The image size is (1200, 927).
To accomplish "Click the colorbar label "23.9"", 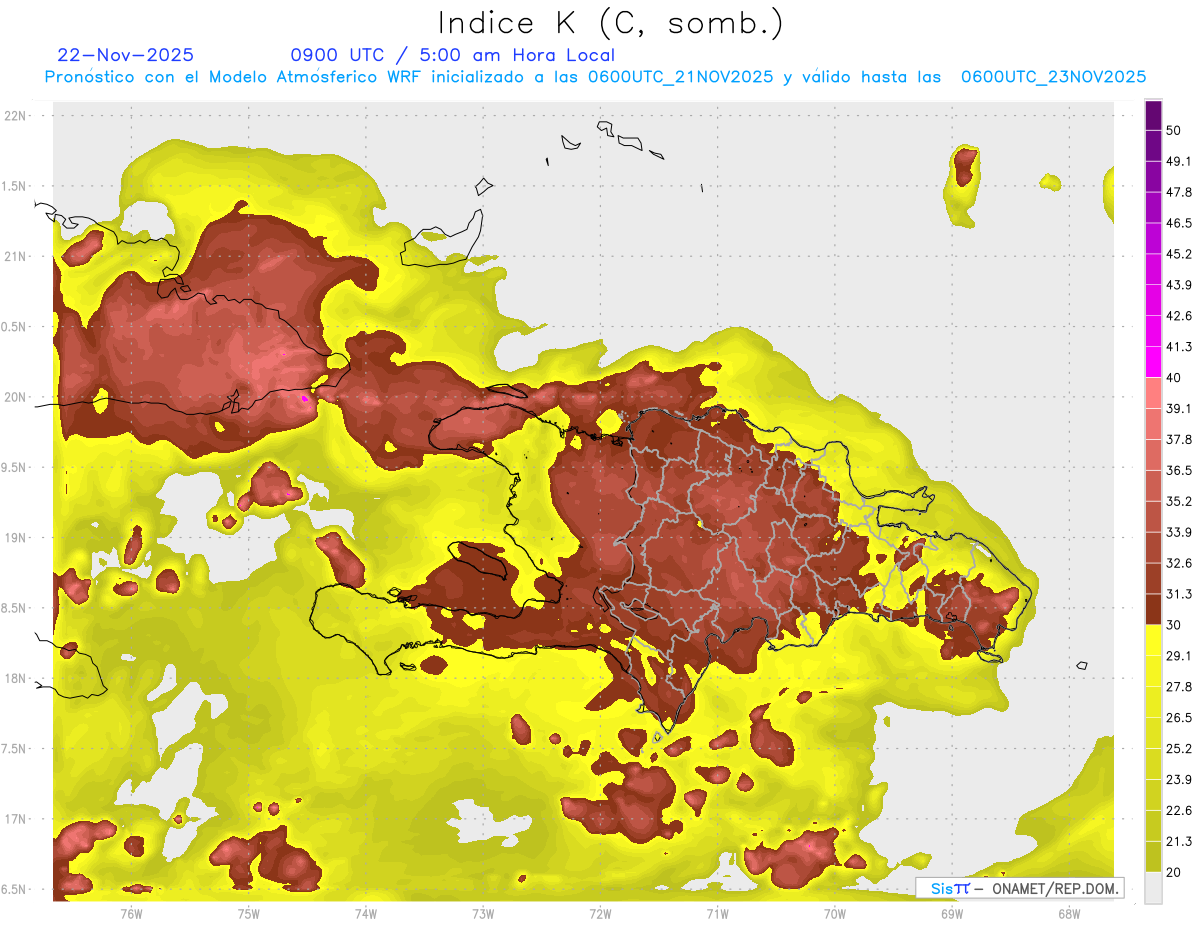I will pos(1178,780).
